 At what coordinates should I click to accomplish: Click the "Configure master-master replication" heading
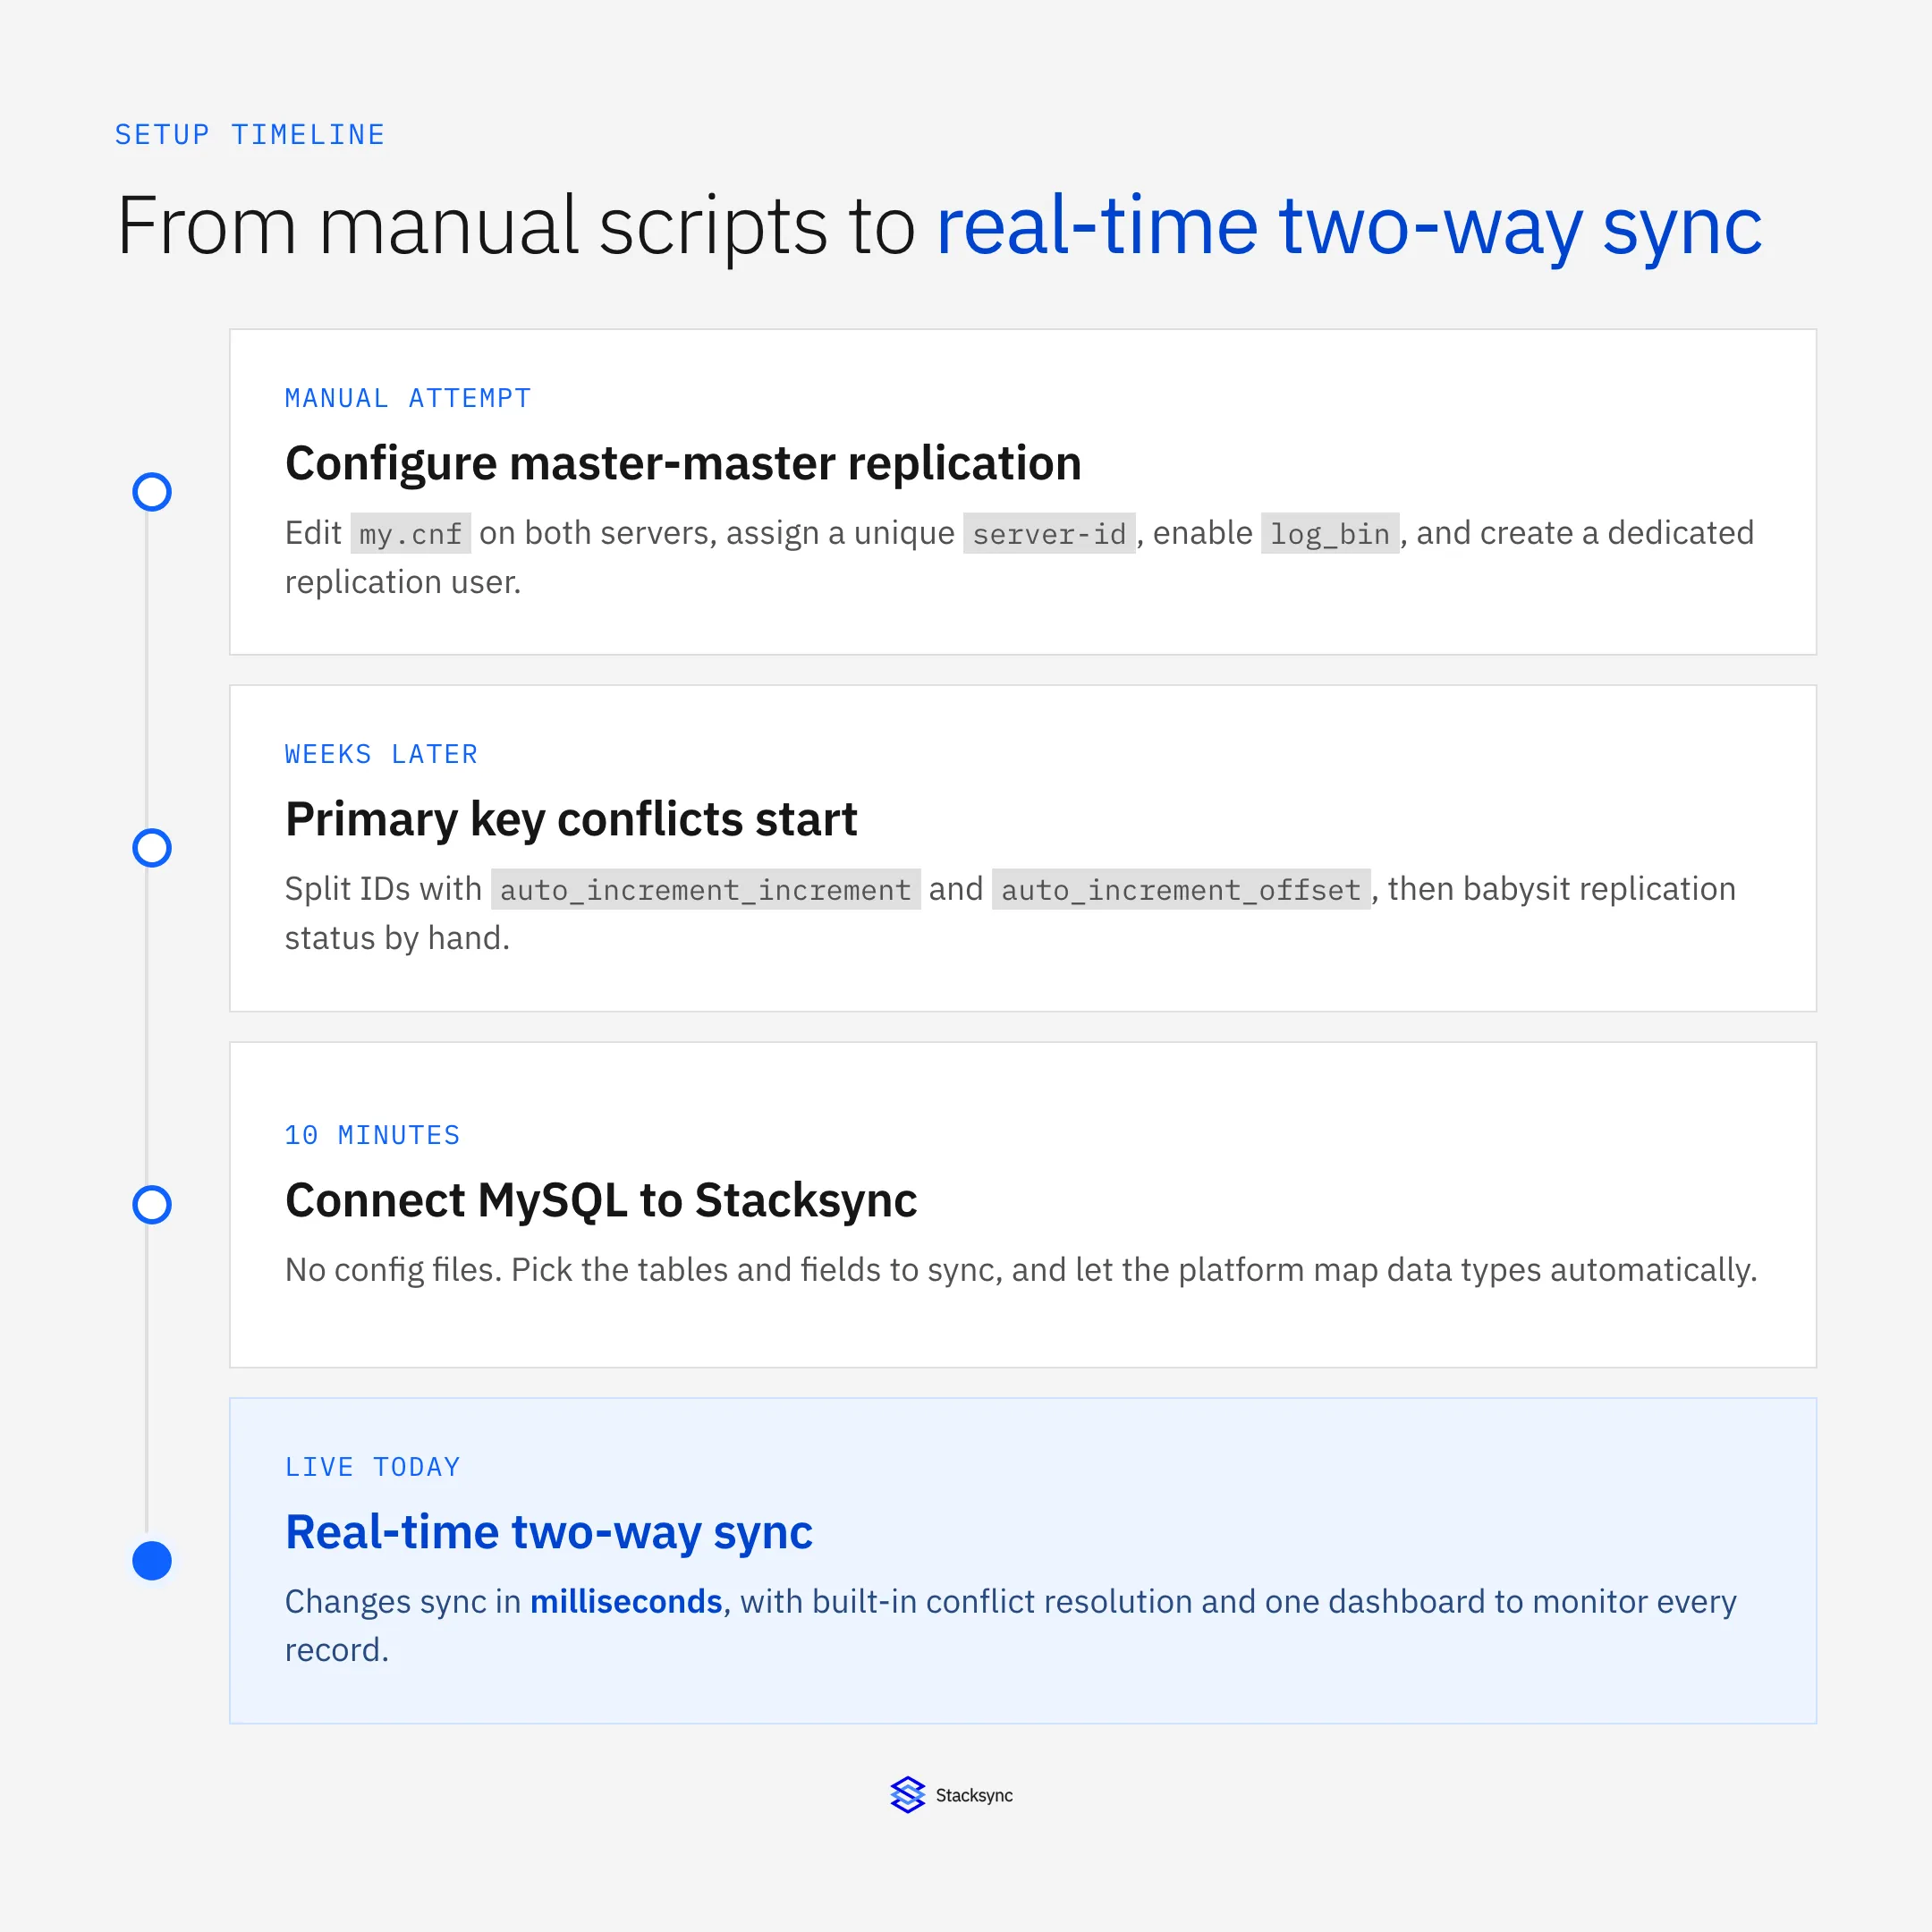pyautogui.click(x=683, y=463)
